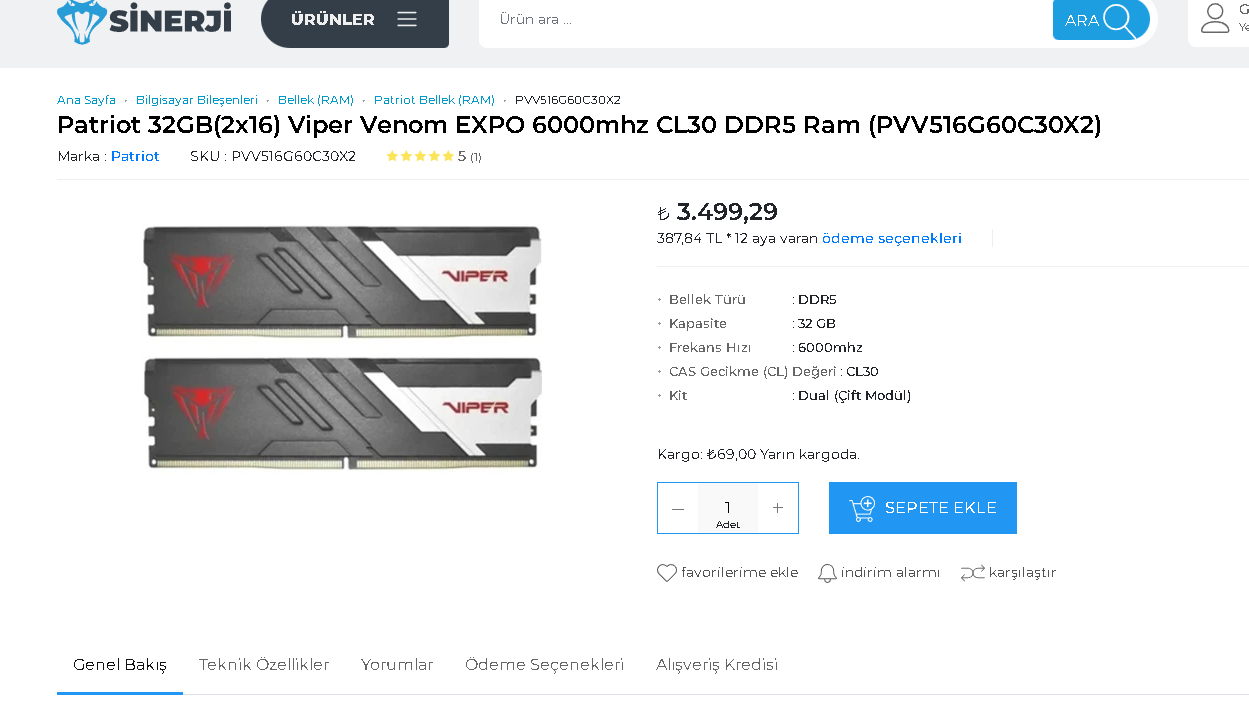The height and width of the screenshot is (718, 1249).
Task: Open Bilgisayar Bileşenleri breadcrumb
Action: [197, 100]
